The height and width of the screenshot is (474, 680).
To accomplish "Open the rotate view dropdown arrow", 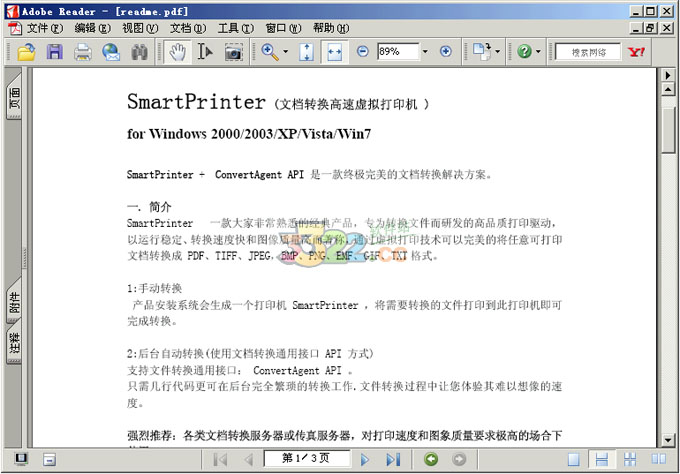I will click(x=497, y=52).
